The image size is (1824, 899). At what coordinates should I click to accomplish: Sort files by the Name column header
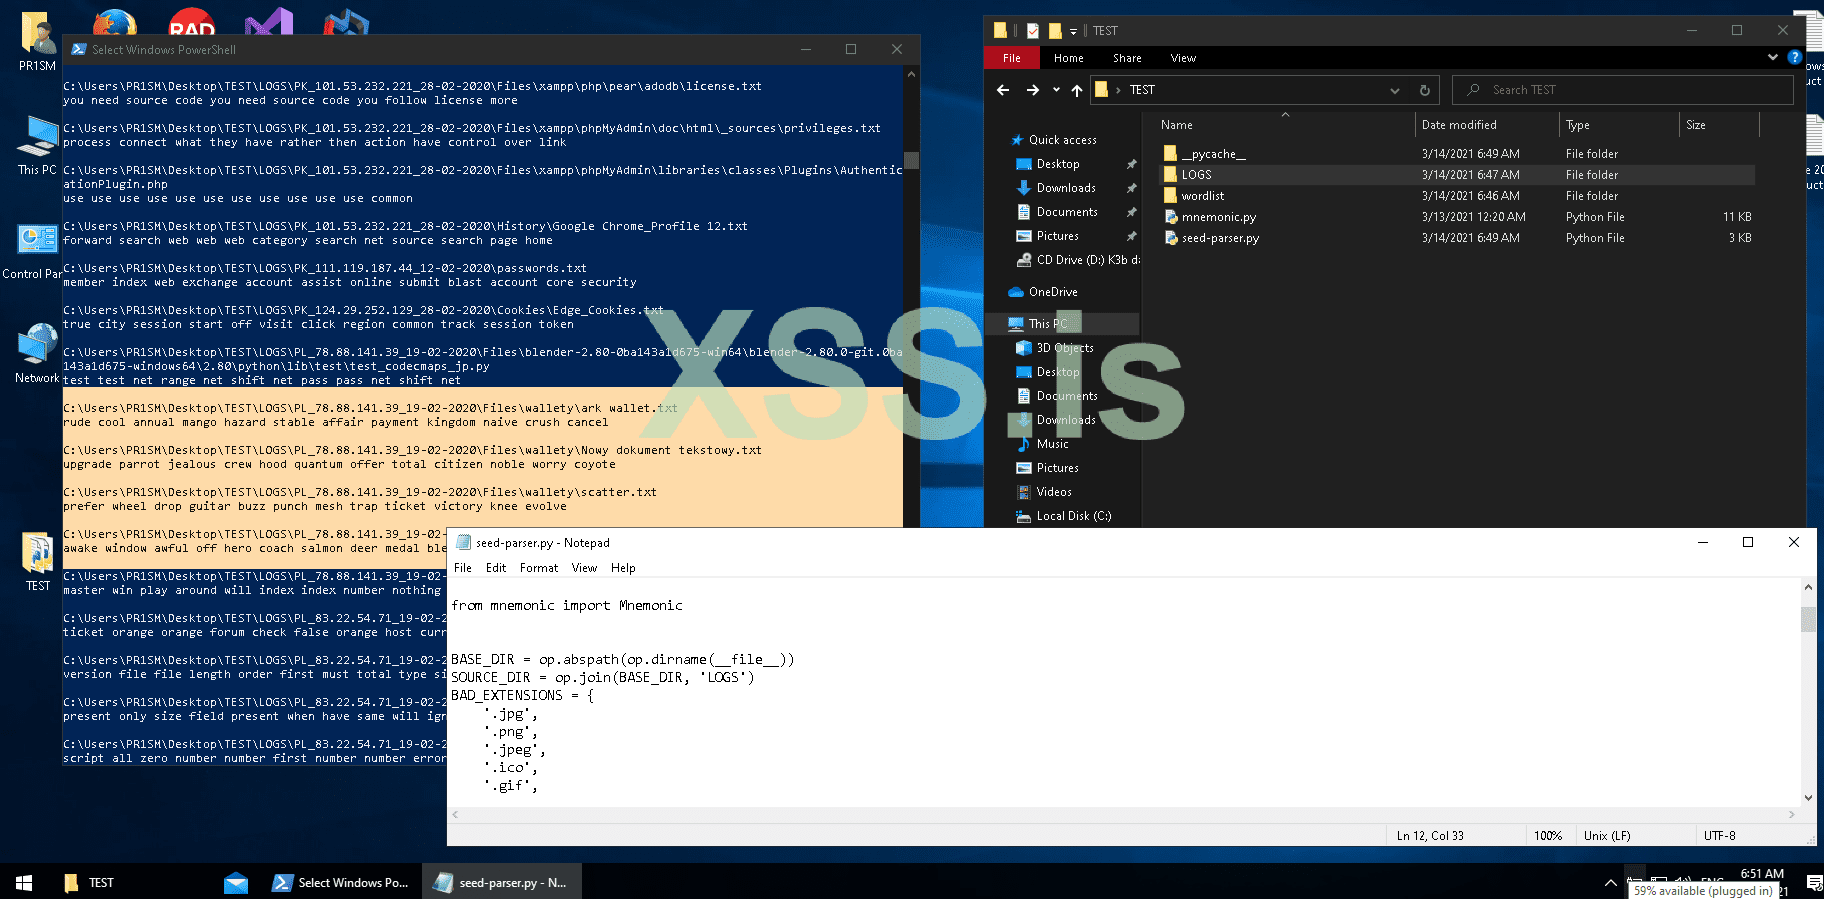pos(1285,125)
